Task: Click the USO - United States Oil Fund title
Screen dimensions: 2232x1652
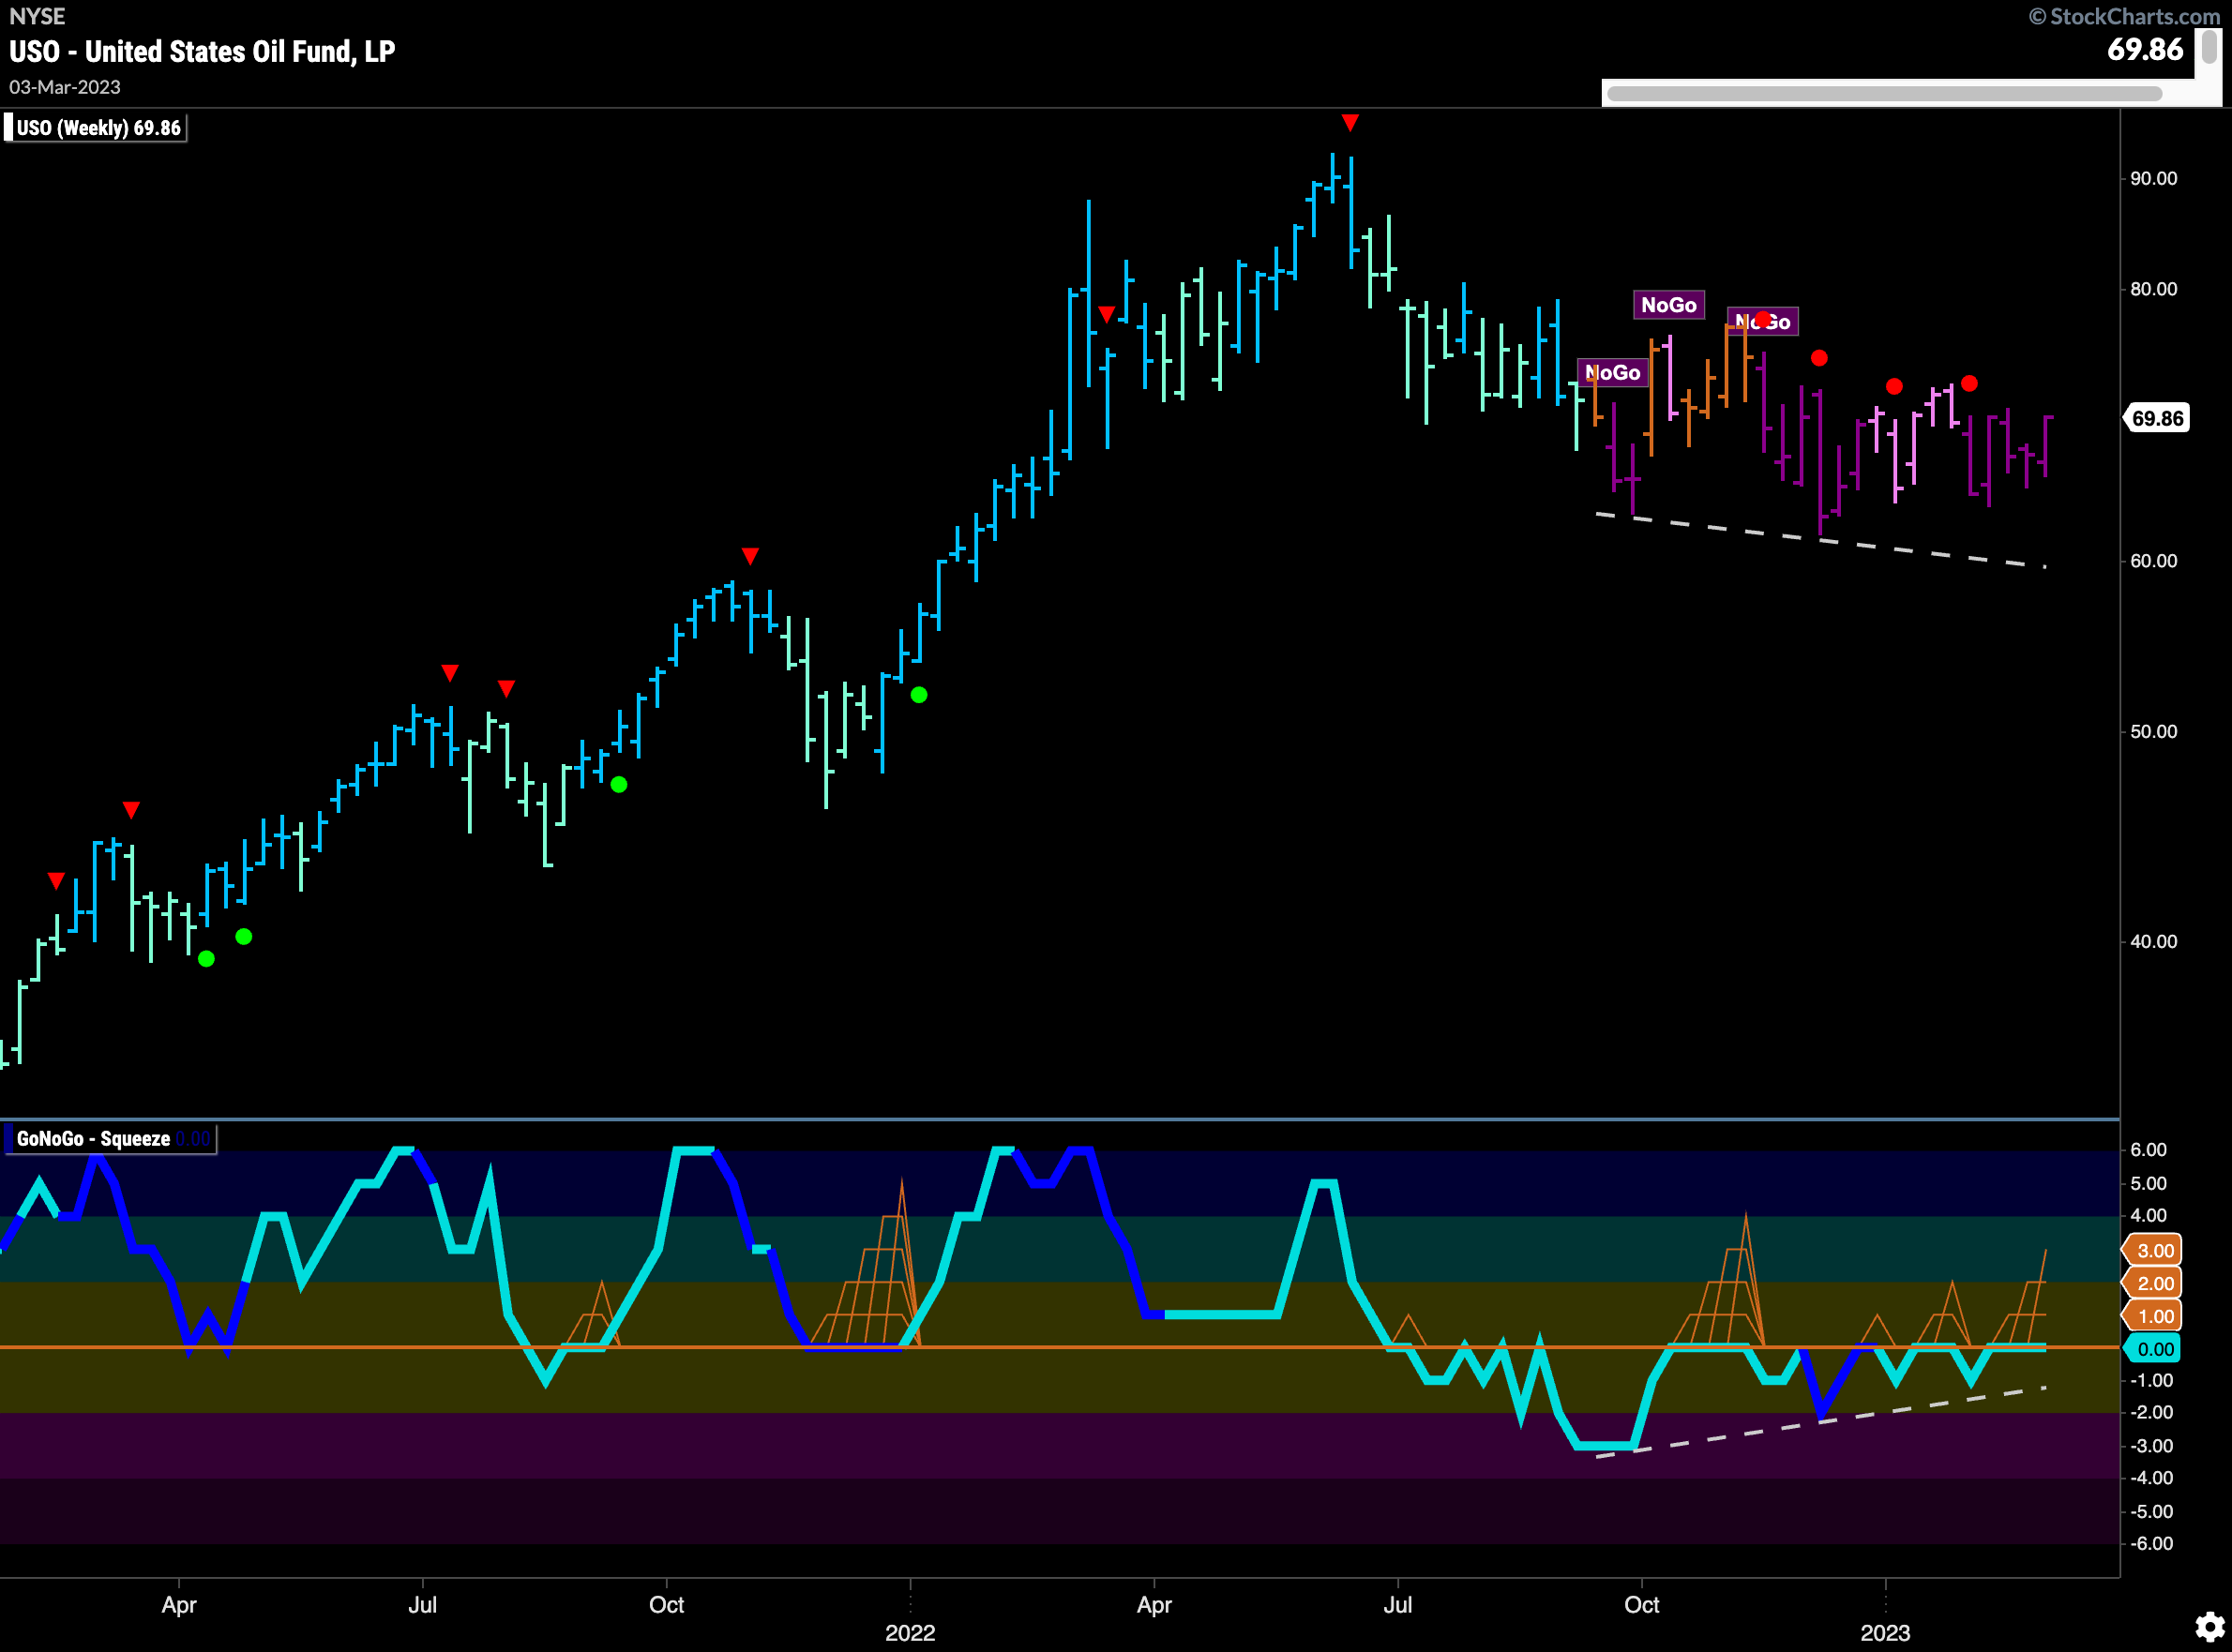Action: coord(202,52)
